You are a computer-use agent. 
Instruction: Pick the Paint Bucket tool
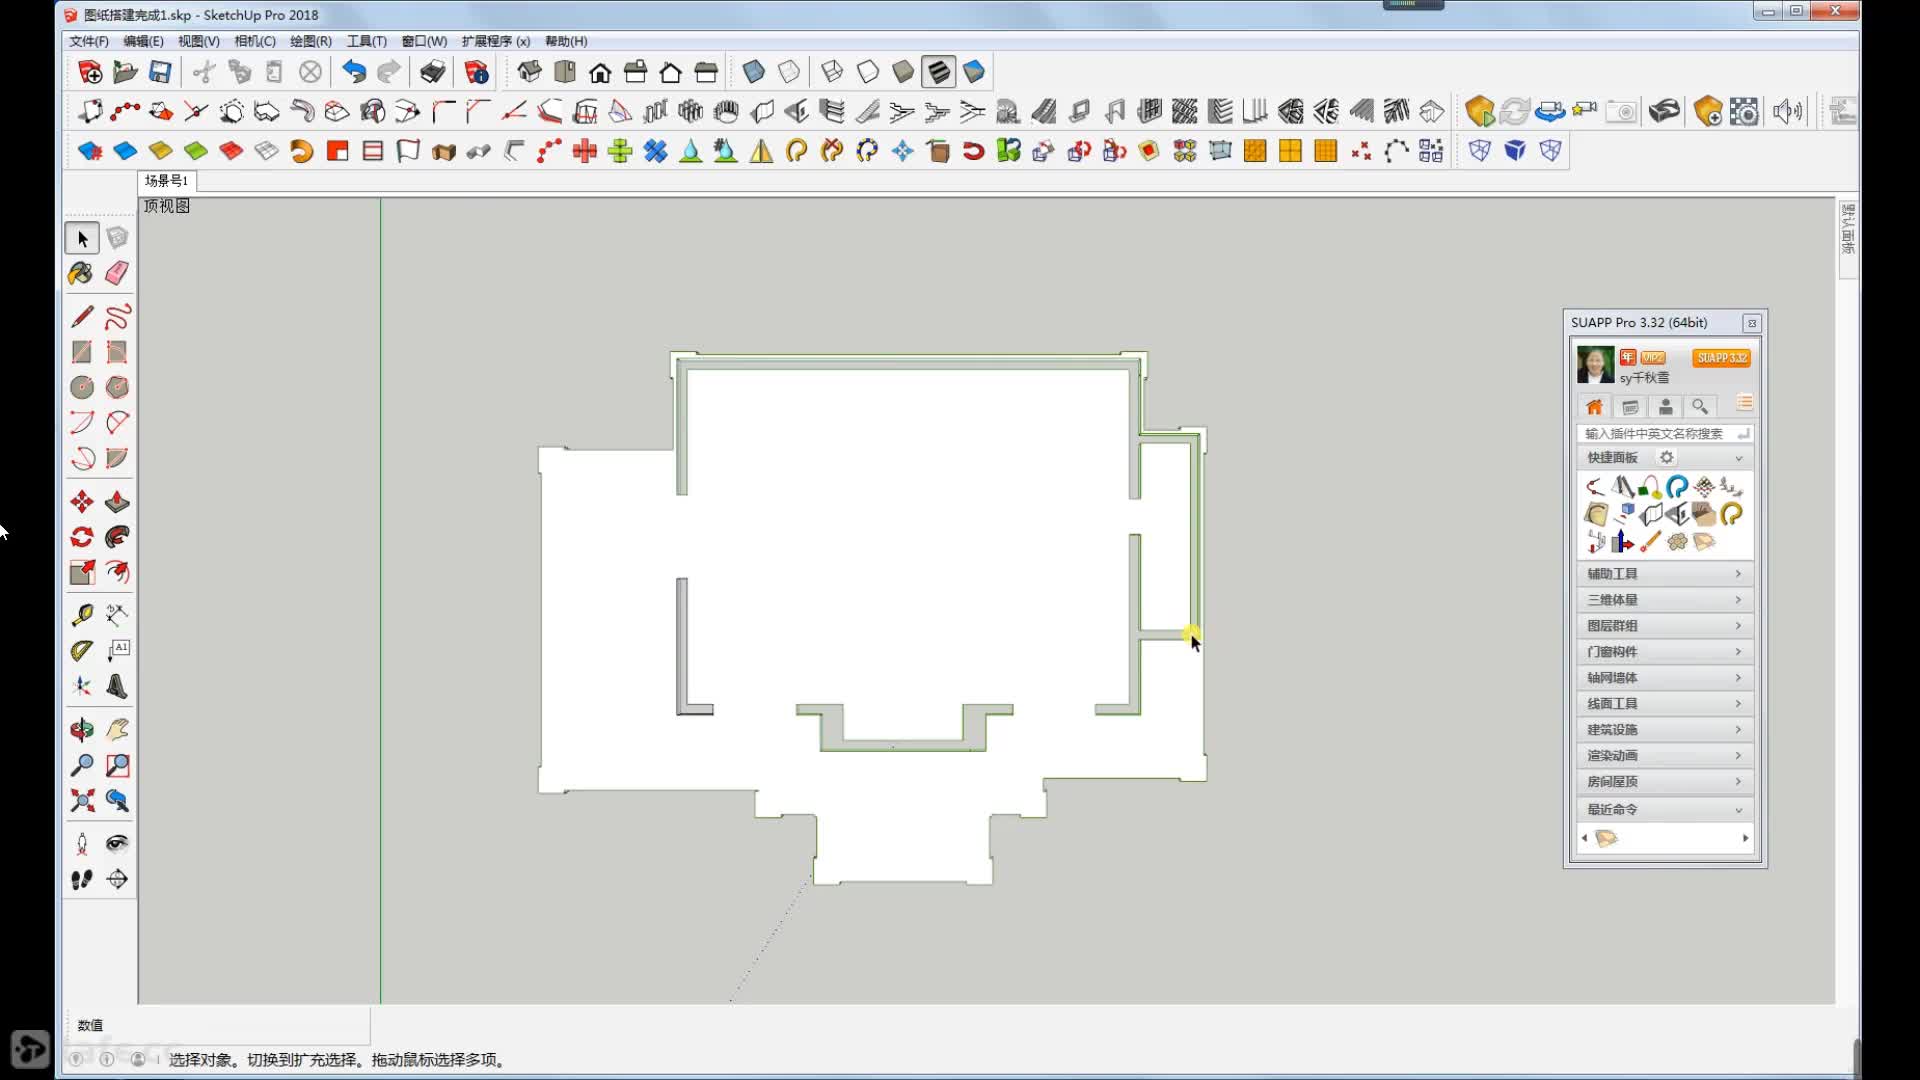point(82,273)
